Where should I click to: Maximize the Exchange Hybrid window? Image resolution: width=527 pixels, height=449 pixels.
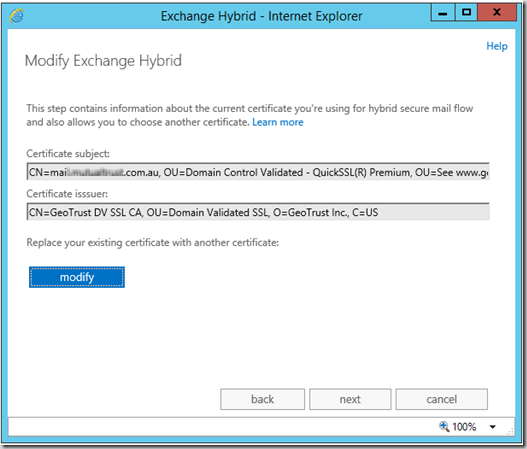(x=466, y=13)
